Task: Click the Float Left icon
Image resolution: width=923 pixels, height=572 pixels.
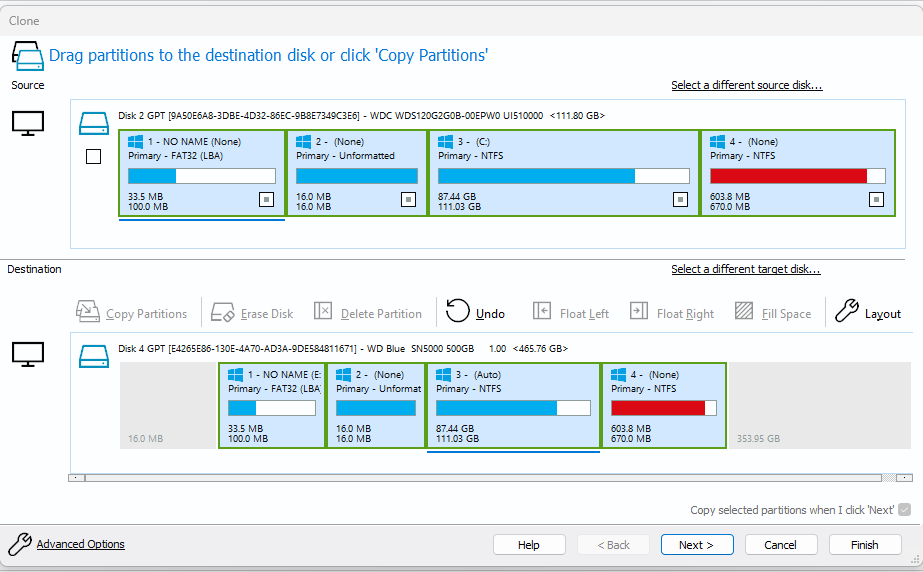Action: click(x=541, y=312)
